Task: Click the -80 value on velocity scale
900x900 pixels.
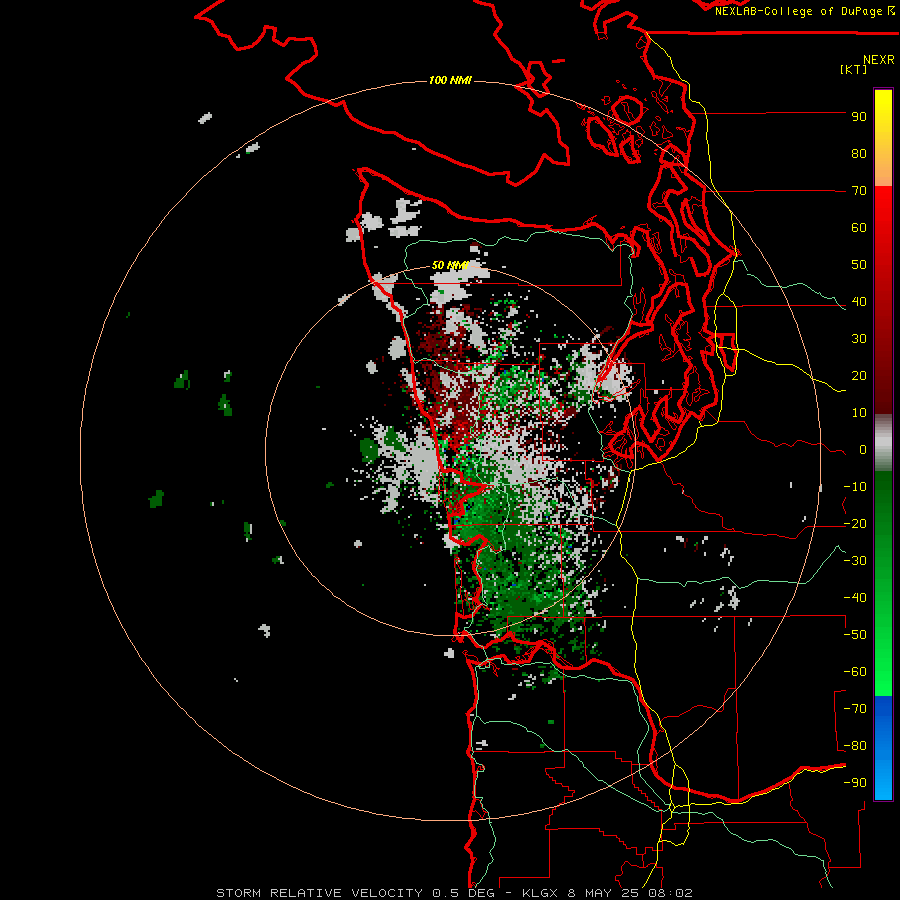Action: click(x=855, y=746)
